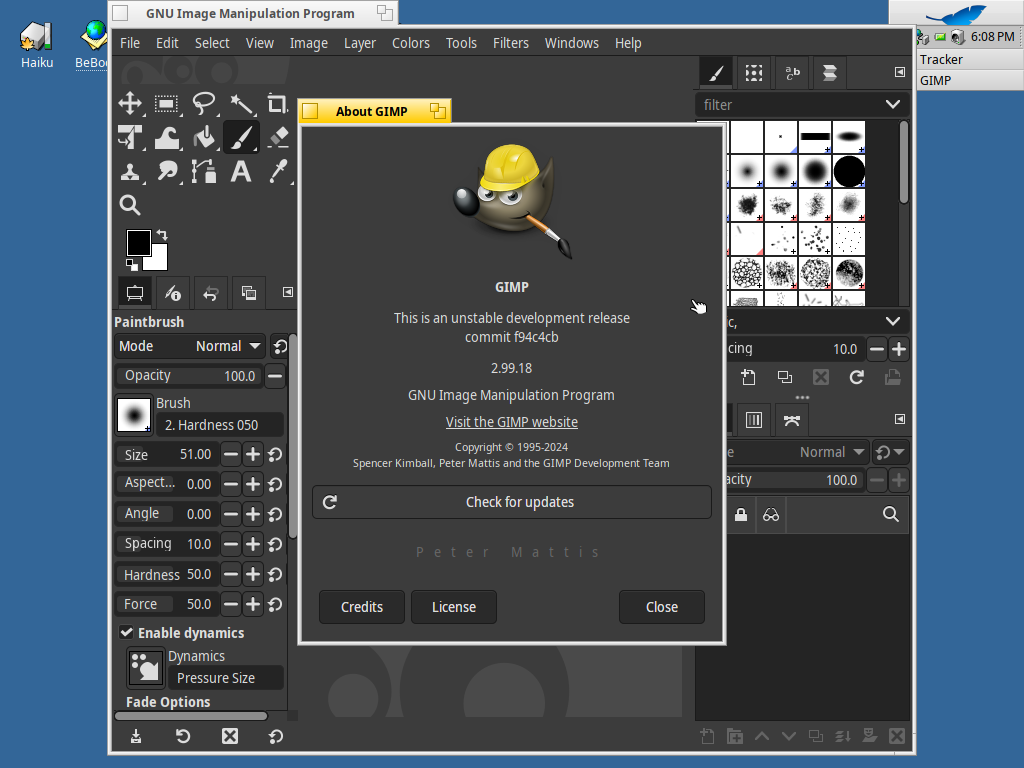Increase brush Size with plus button

(x=253, y=455)
